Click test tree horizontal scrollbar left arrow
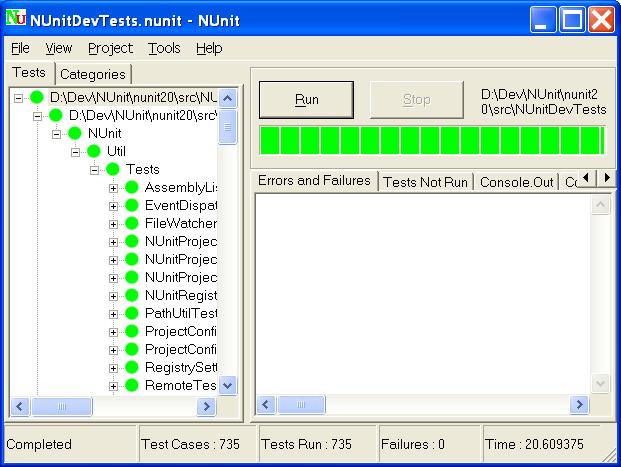The height and width of the screenshot is (467, 621). (20, 406)
